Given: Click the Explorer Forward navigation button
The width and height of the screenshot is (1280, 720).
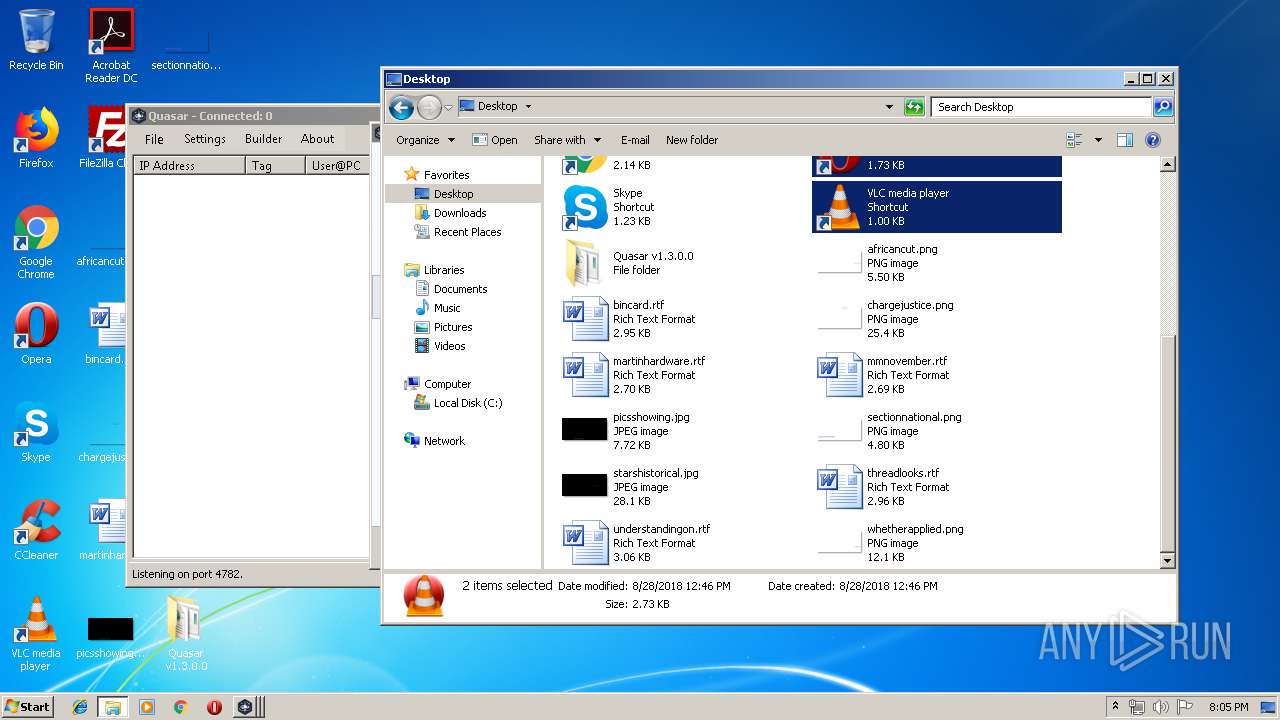Looking at the screenshot, I should tap(429, 107).
